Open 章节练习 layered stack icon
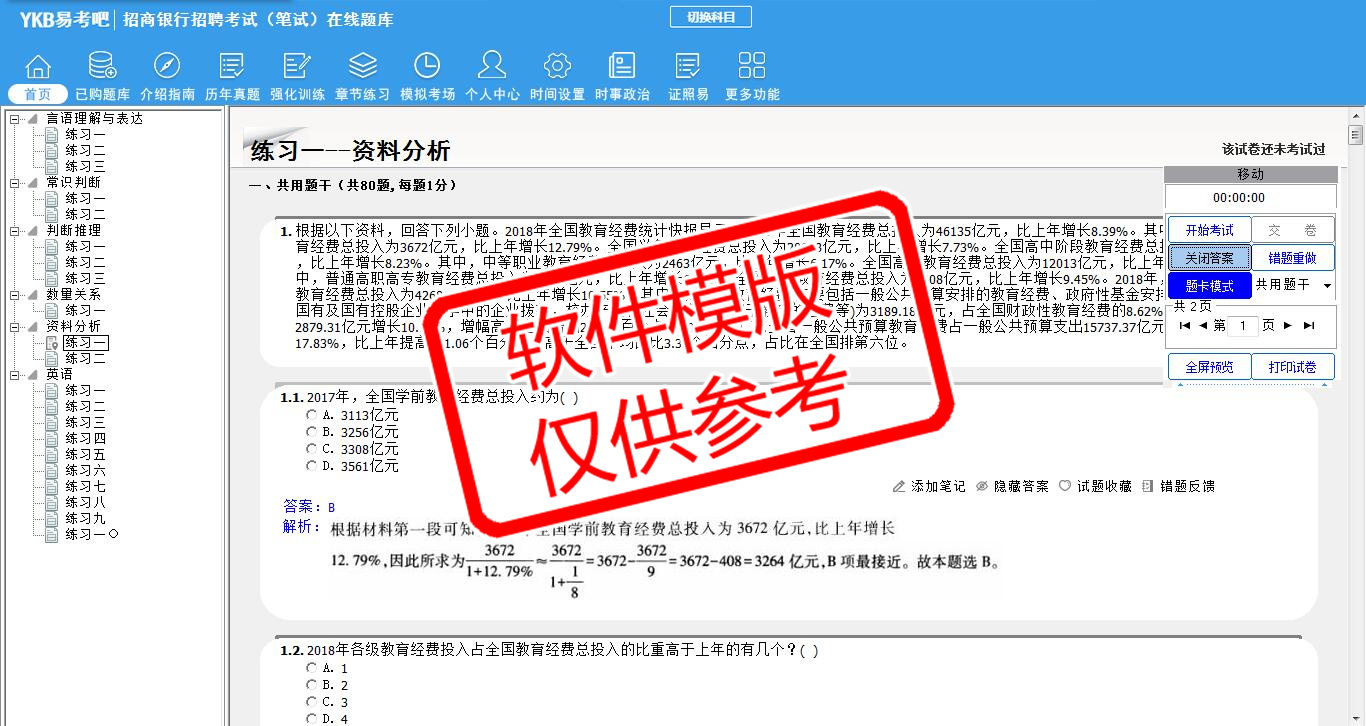 pyautogui.click(x=362, y=67)
